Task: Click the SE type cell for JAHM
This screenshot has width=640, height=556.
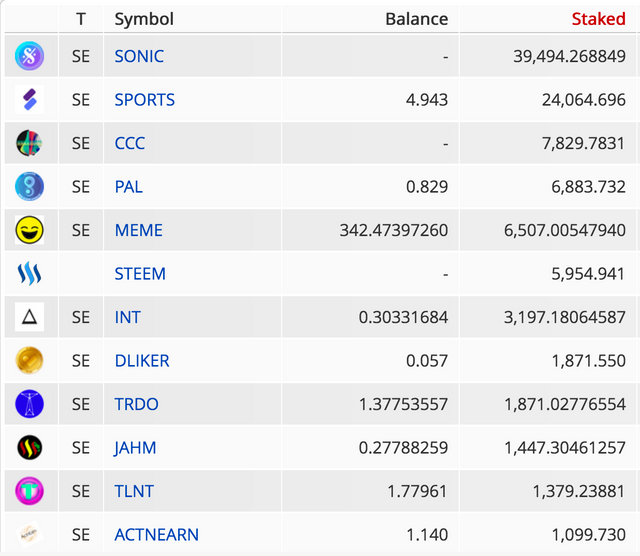Action: point(81,448)
